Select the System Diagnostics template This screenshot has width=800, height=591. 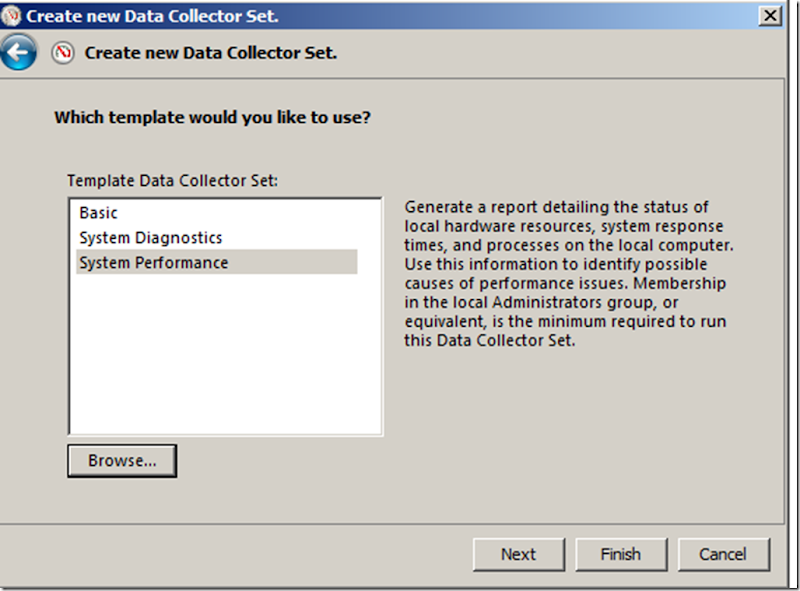[x=150, y=238]
